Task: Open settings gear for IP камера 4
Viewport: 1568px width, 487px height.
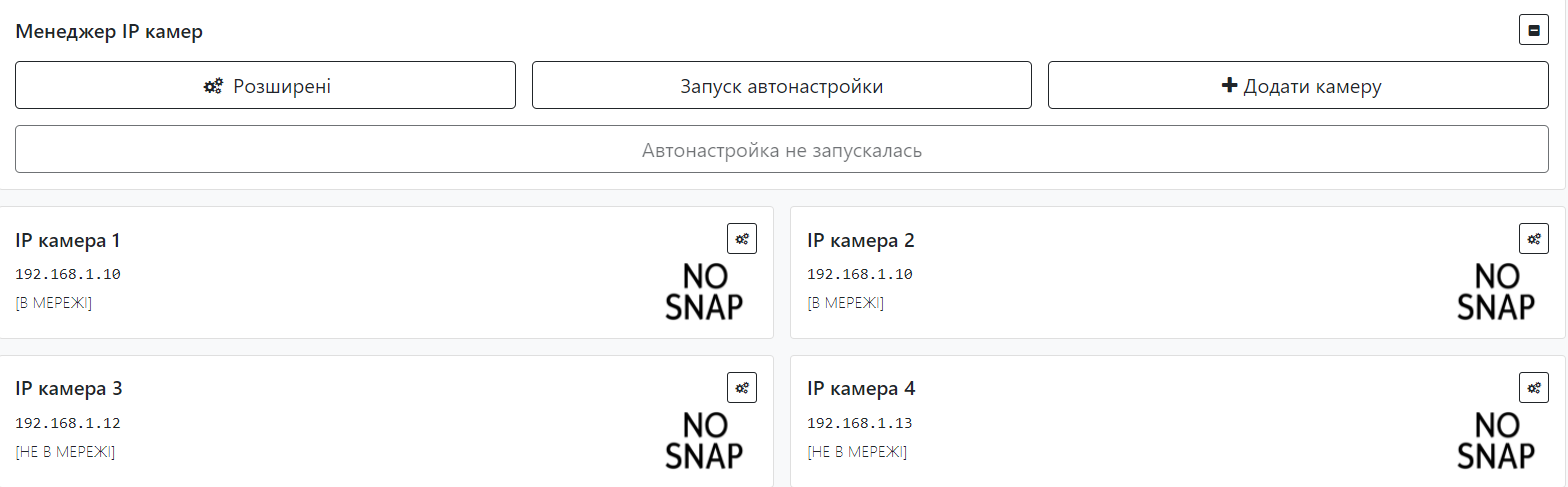Action: (1534, 387)
